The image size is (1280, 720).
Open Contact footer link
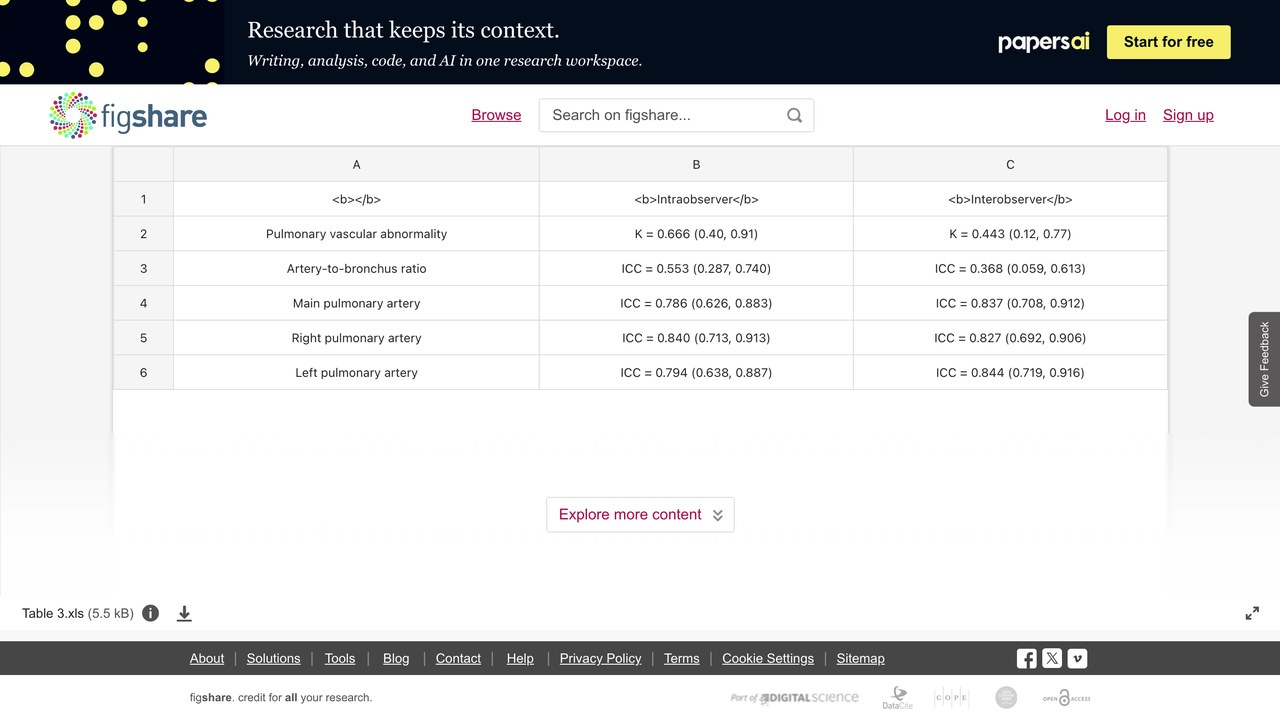(458, 658)
